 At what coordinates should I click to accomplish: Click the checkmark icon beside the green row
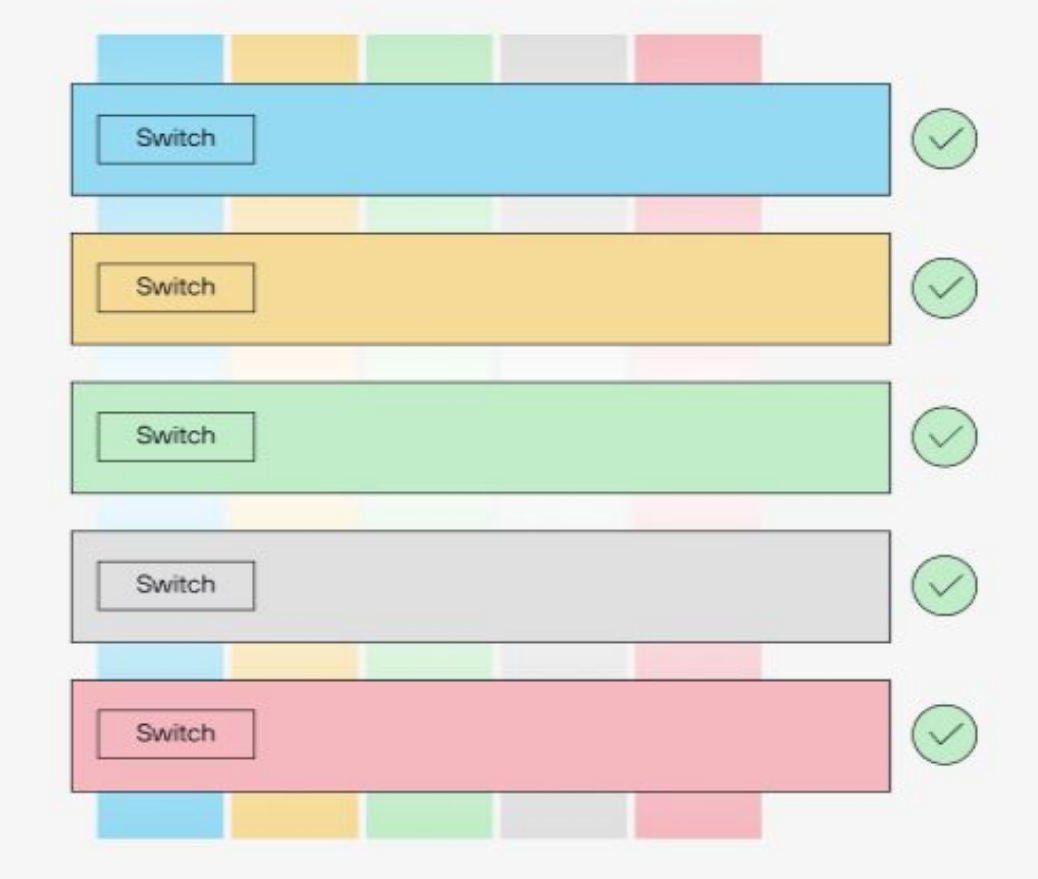tap(943, 437)
